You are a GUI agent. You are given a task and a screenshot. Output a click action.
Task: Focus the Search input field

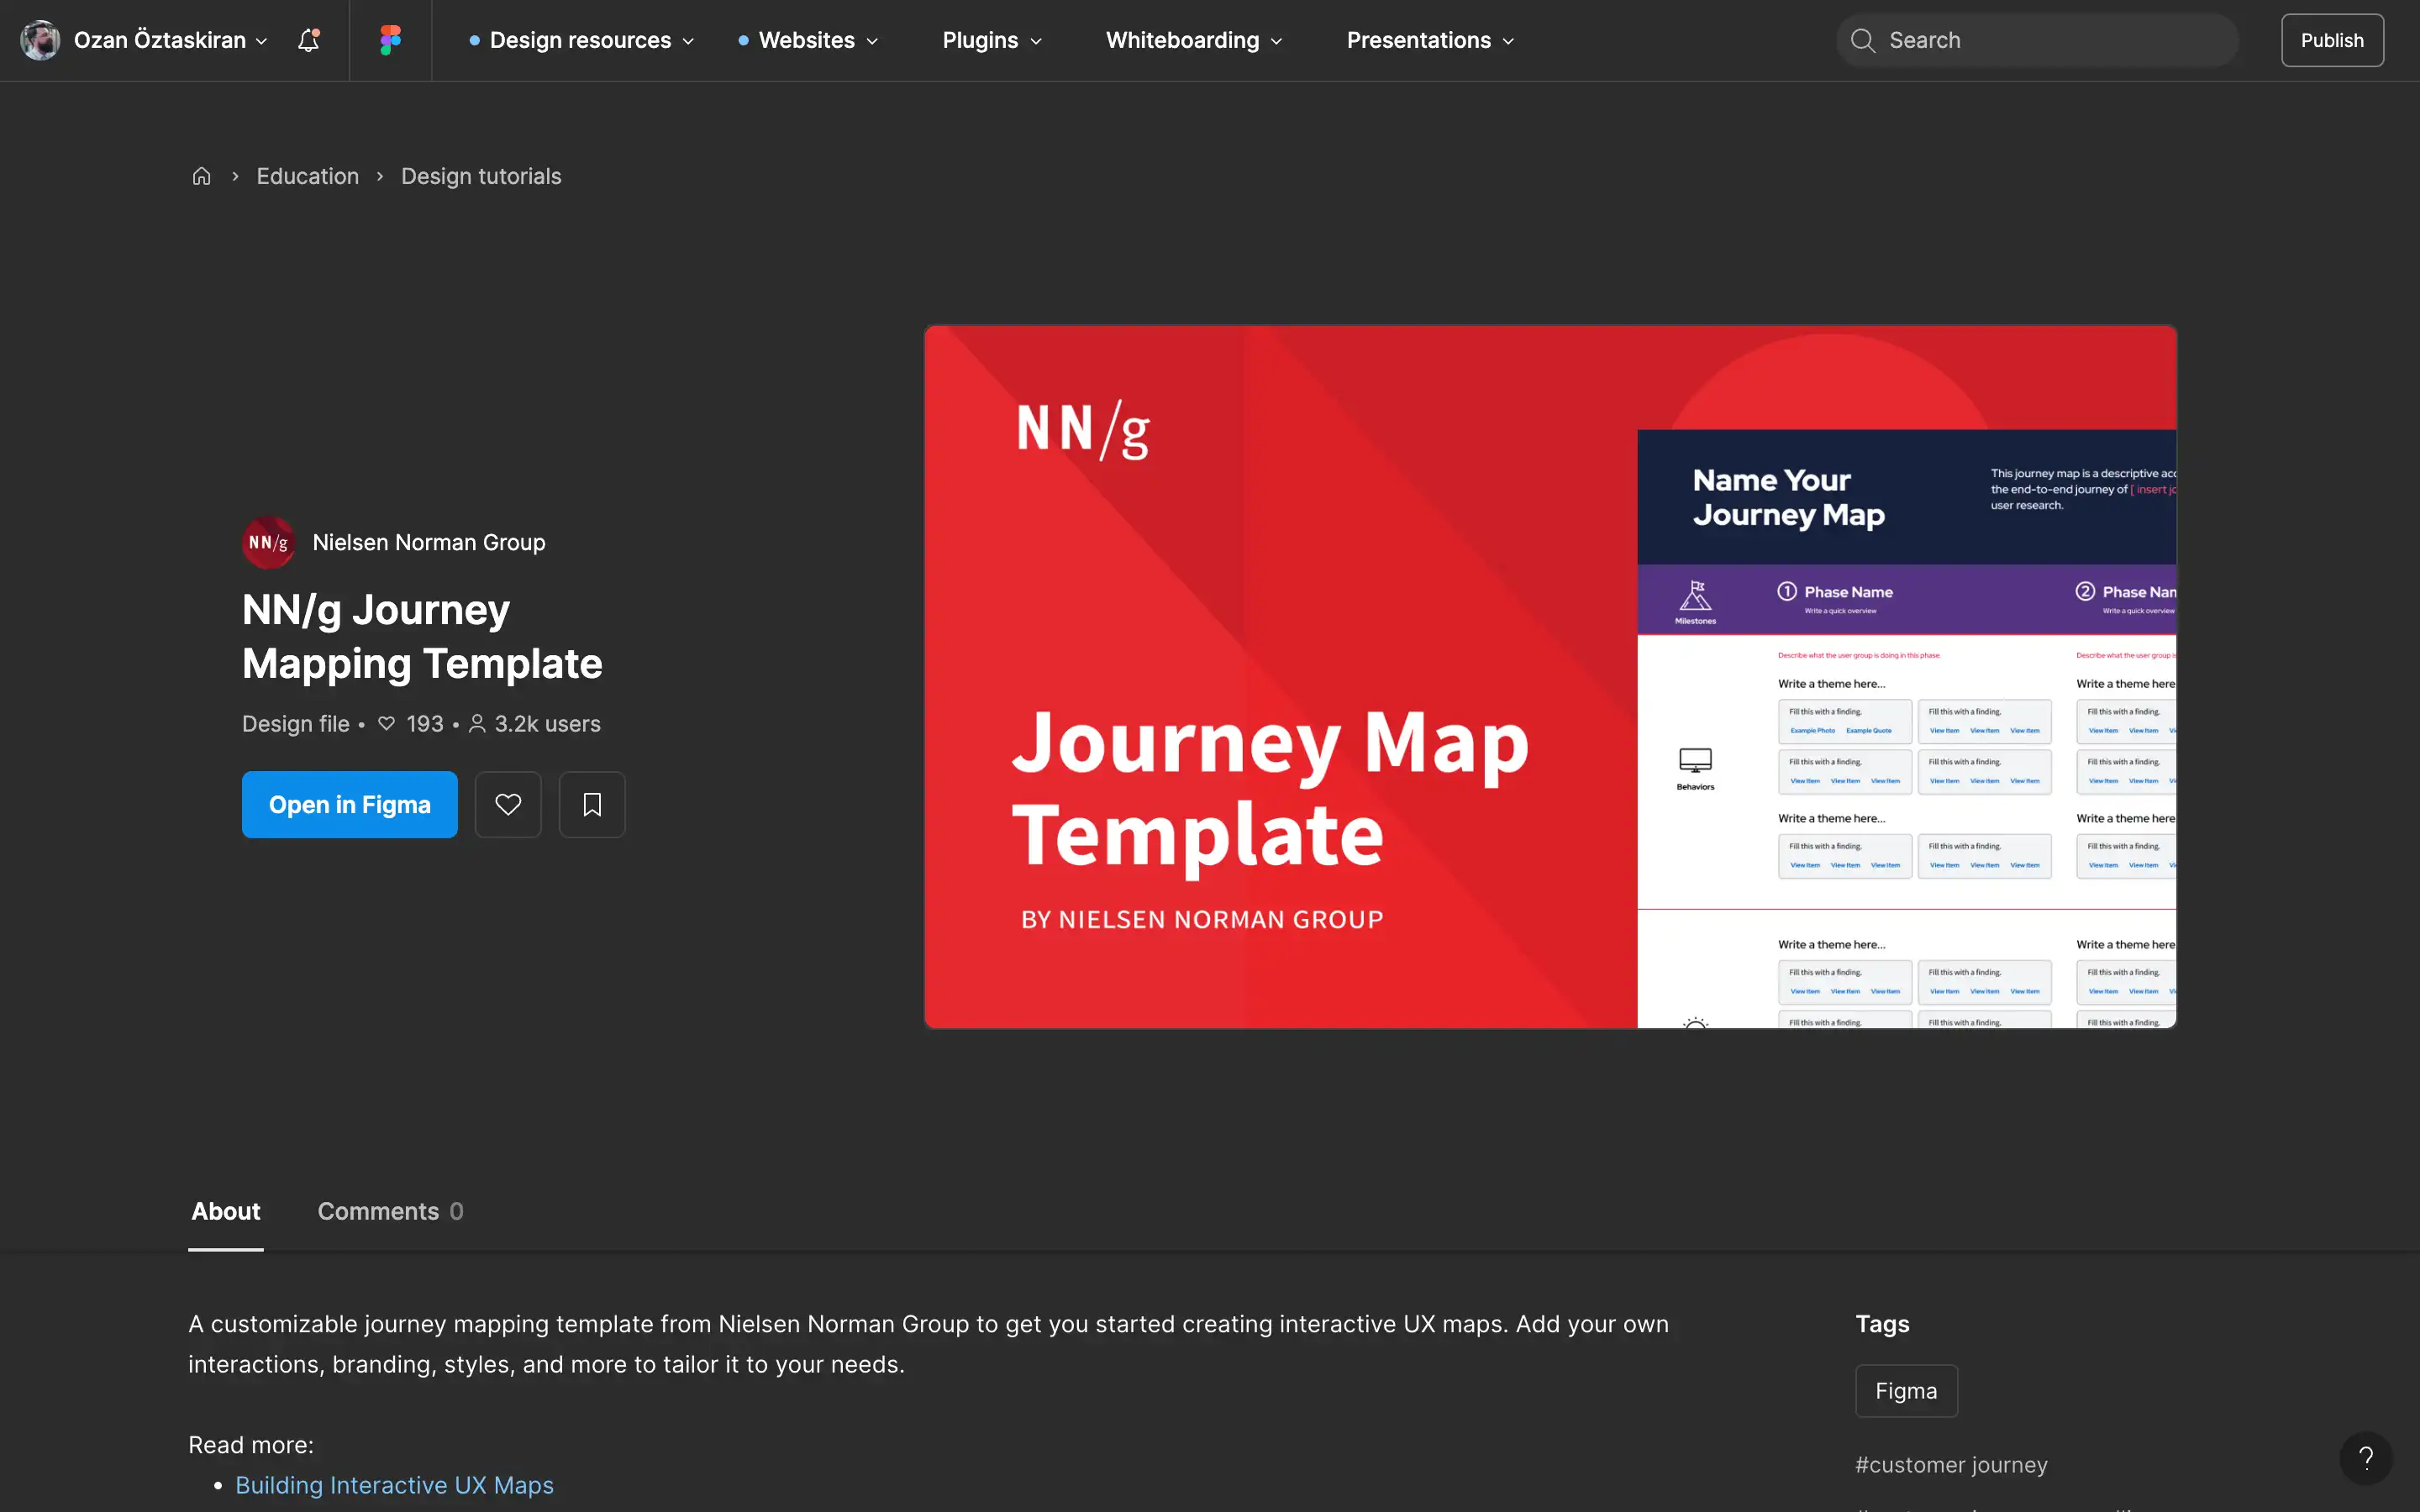pos(2037,40)
